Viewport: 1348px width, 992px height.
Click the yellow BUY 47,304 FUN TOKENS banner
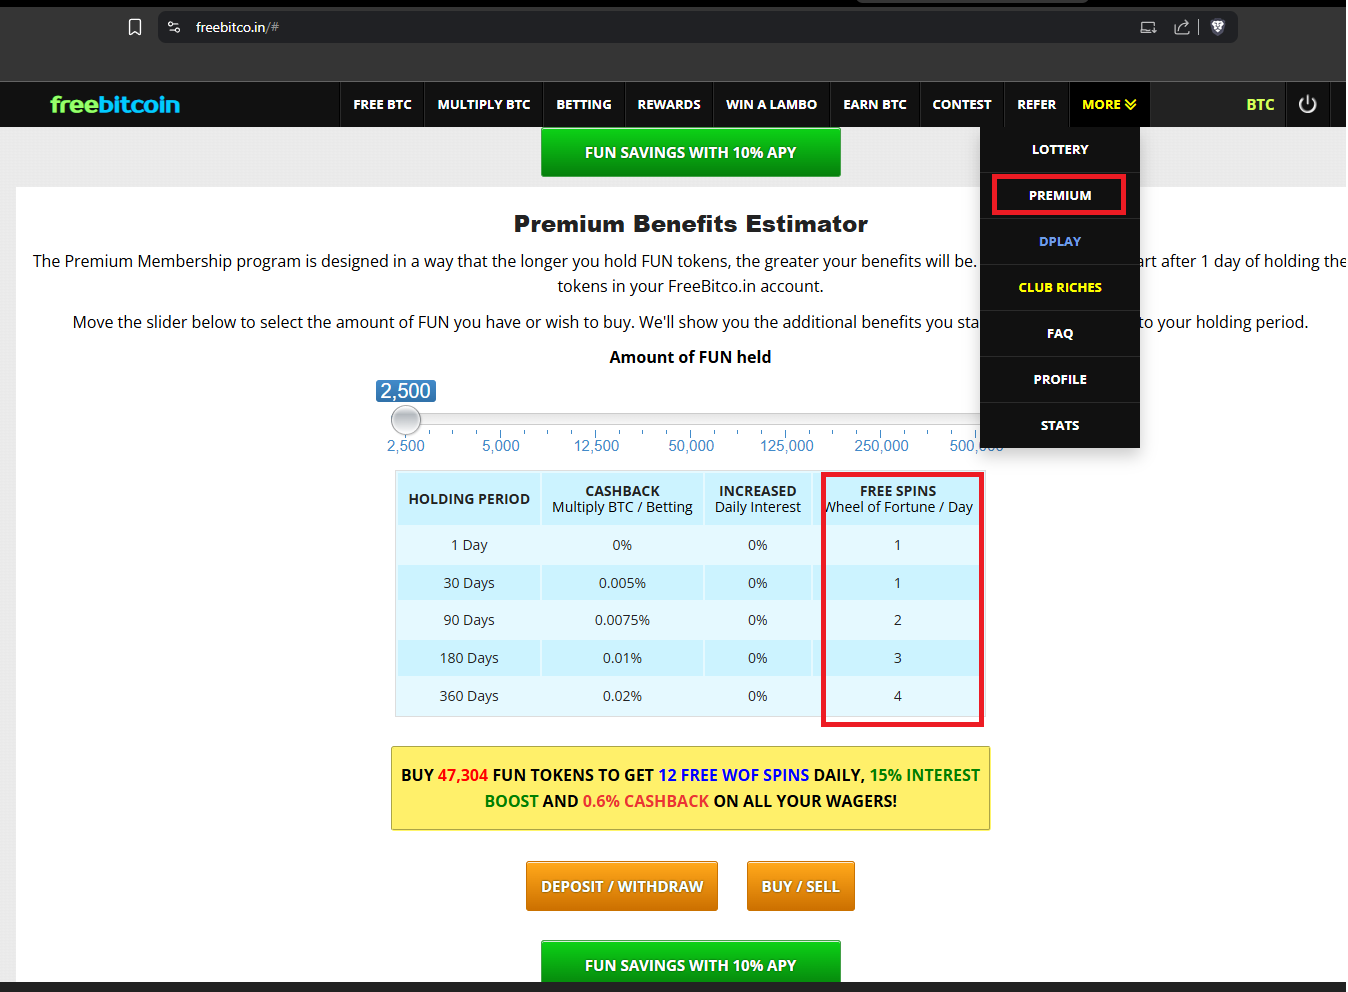point(690,788)
